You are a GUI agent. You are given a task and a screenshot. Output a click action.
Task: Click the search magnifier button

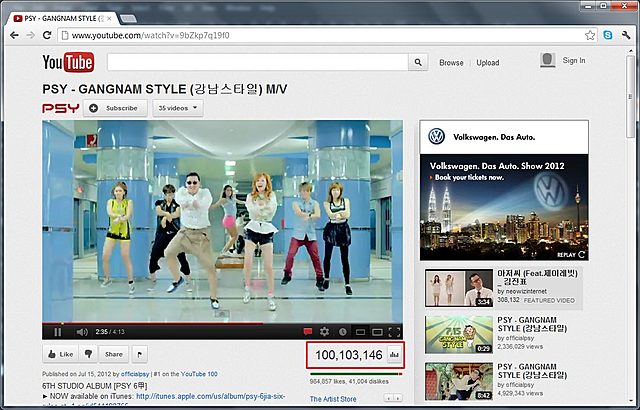coord(418,62)
